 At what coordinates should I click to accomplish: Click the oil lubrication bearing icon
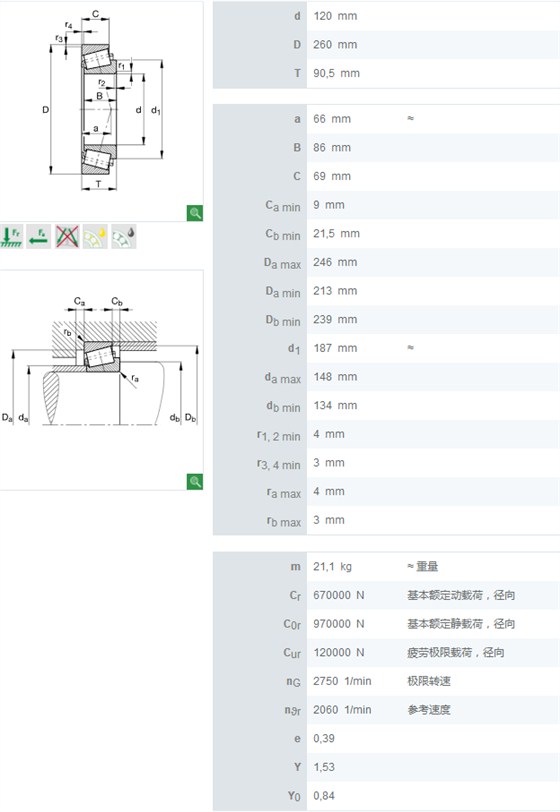(x=124, y=237)
